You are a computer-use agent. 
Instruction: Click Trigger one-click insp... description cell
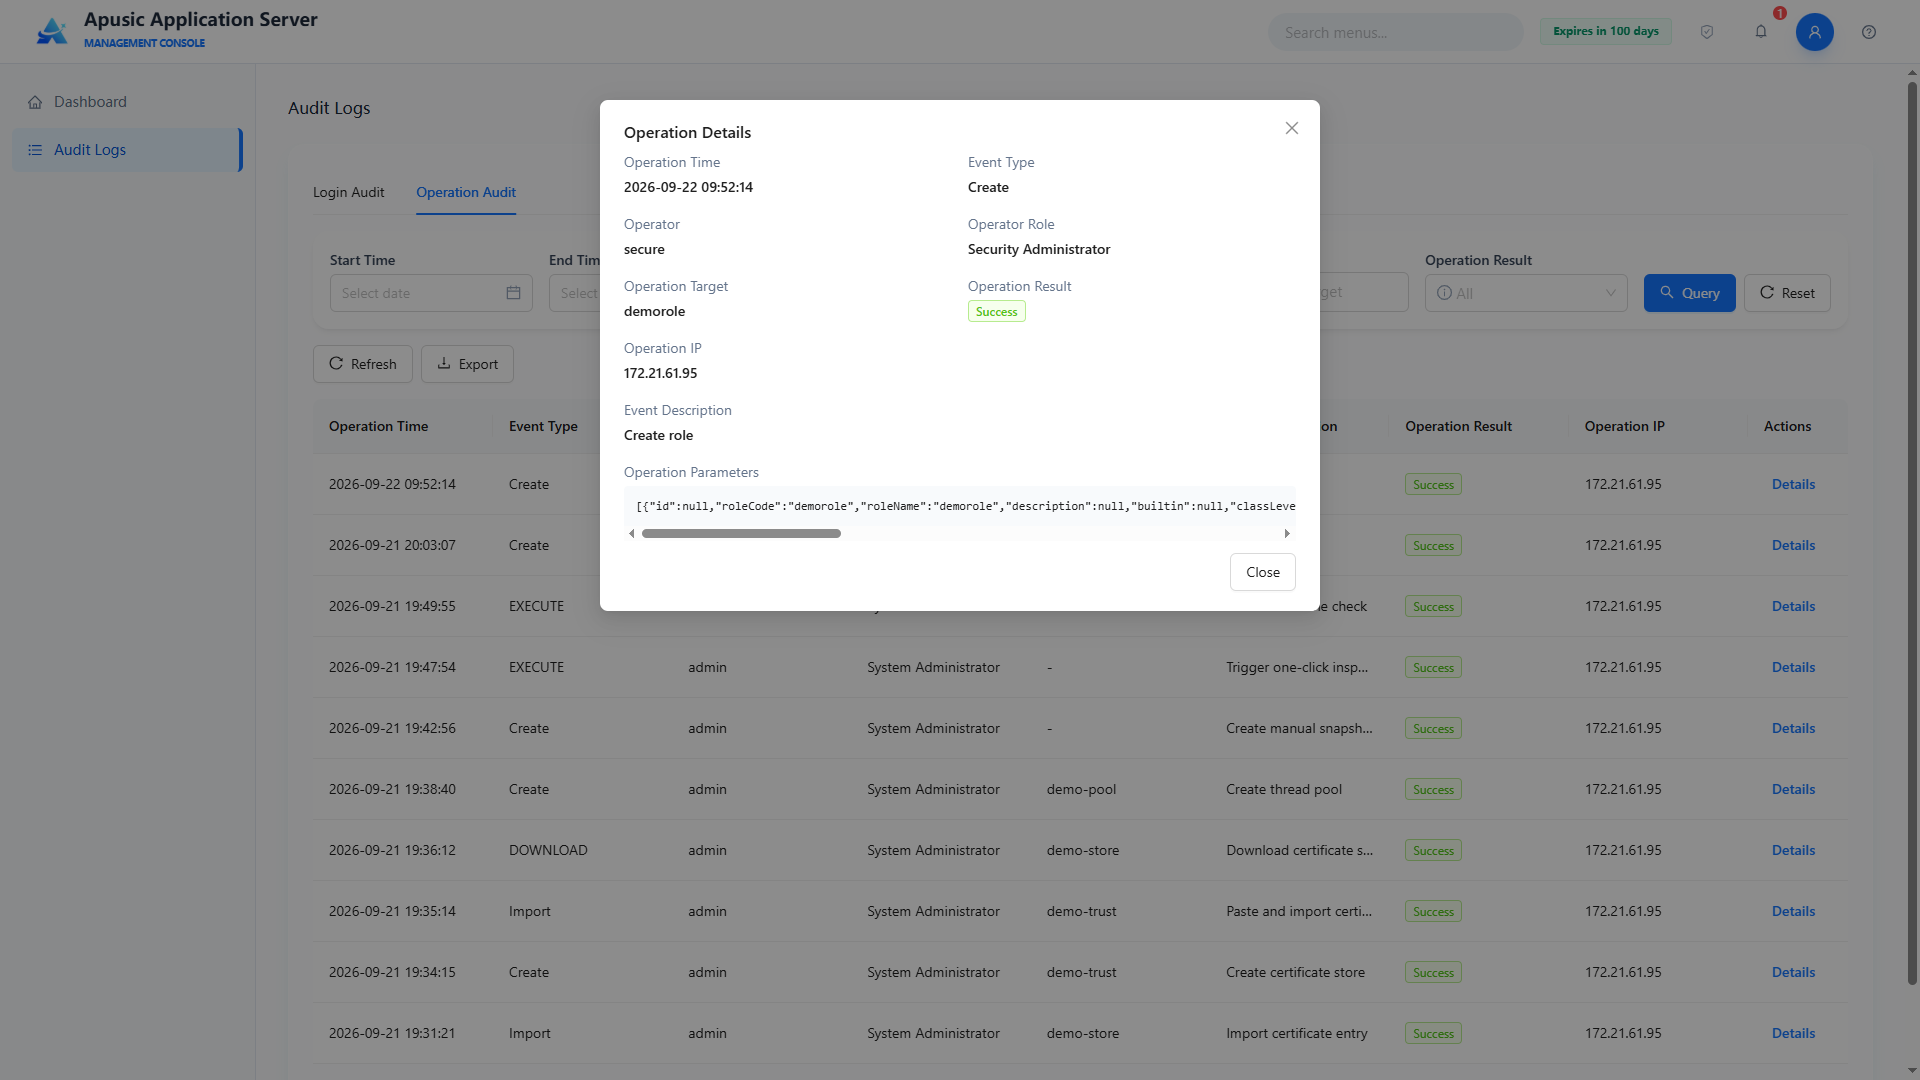tap(1297, 667)
